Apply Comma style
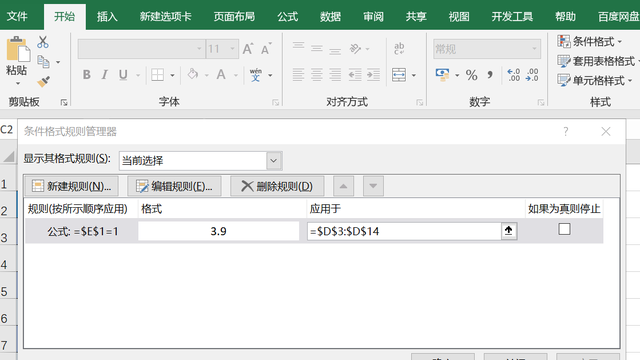Viewport: 640px width, 360px height. tap(490, 75)
